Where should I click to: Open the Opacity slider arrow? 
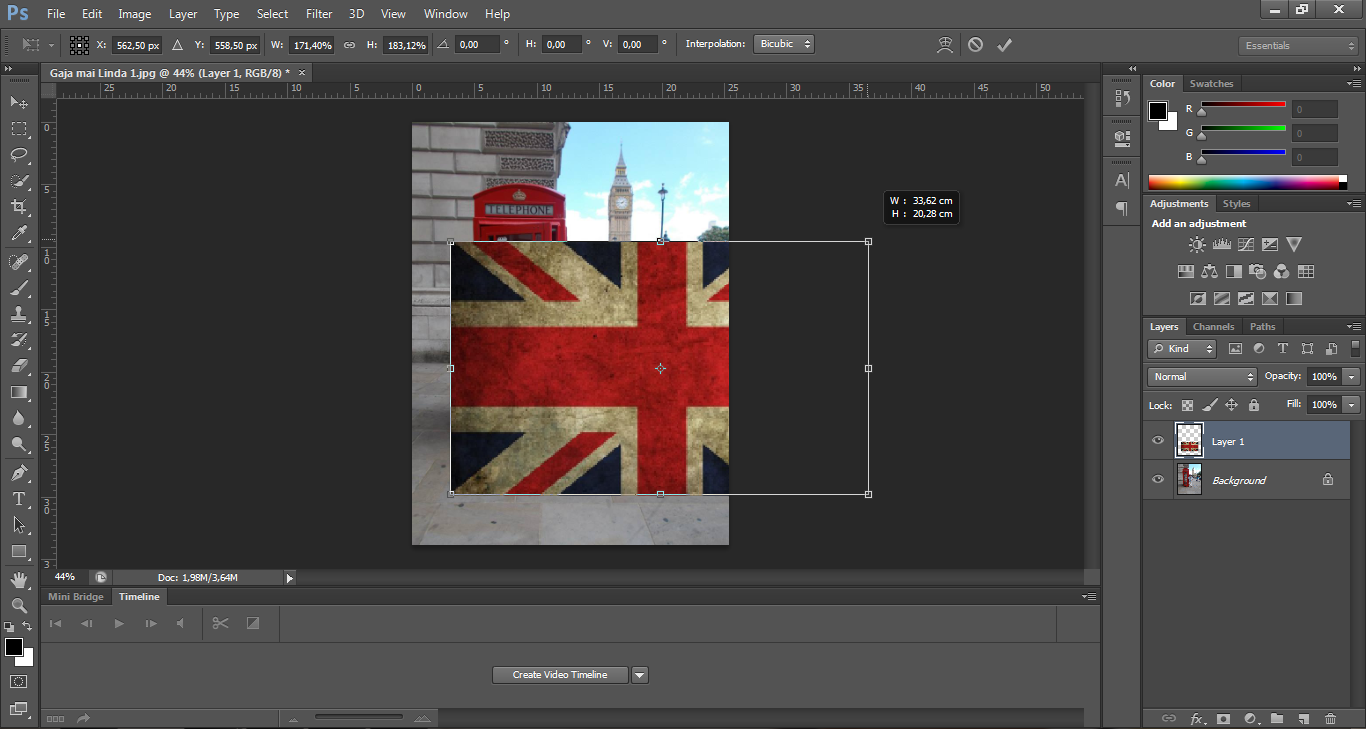[1352, 377]
